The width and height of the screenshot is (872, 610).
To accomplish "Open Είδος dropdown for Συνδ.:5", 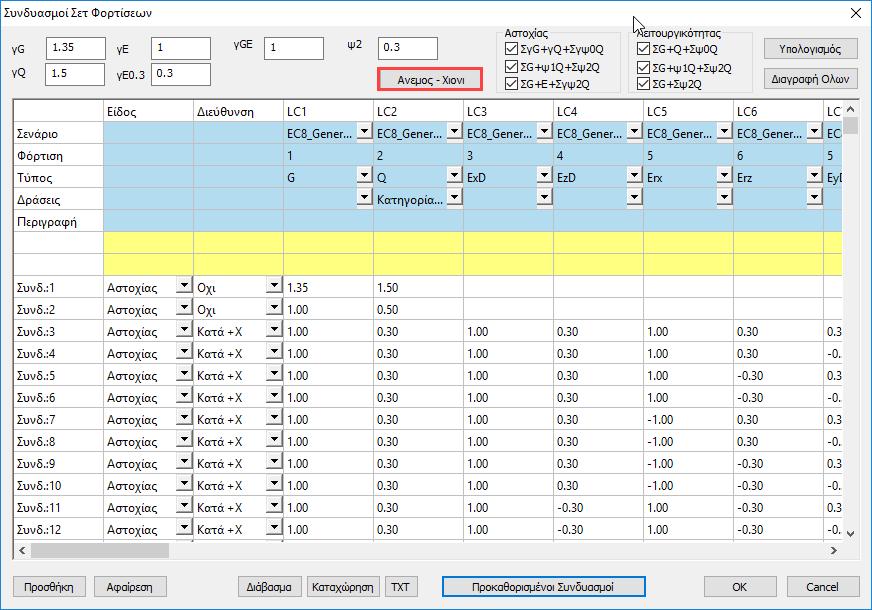I will click(184, 374).
